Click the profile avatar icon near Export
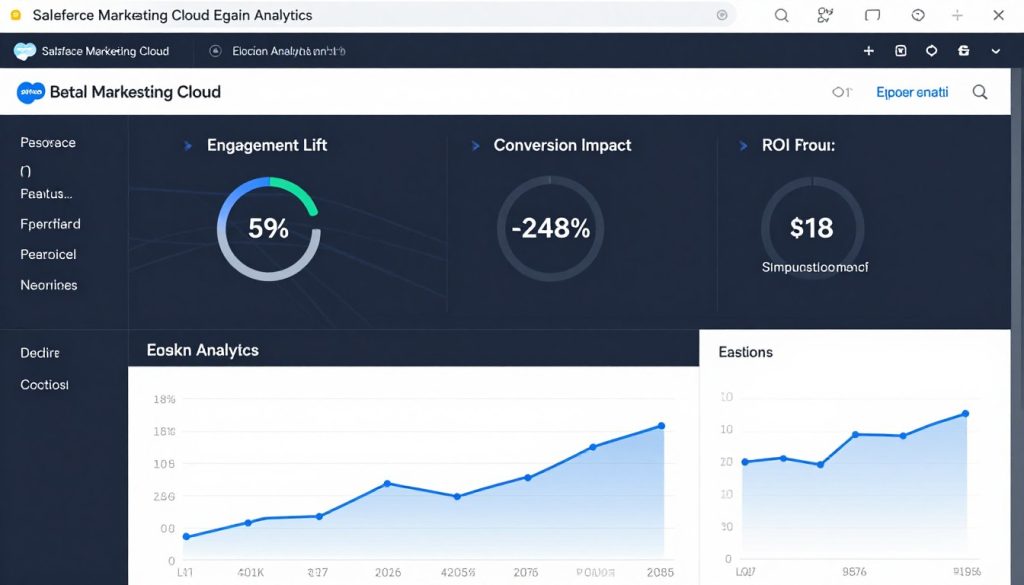Screen dimensions: 1024x585 (841, 91)
